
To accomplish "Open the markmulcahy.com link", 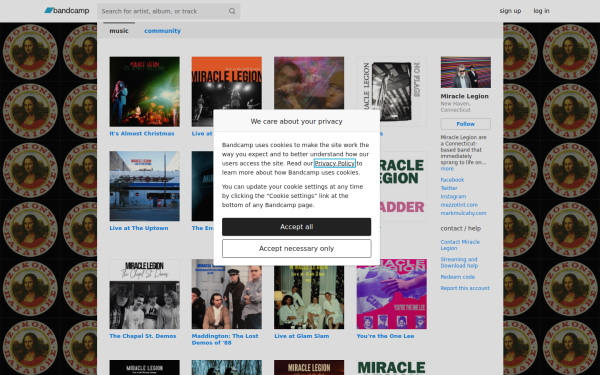I will point(463,214).
